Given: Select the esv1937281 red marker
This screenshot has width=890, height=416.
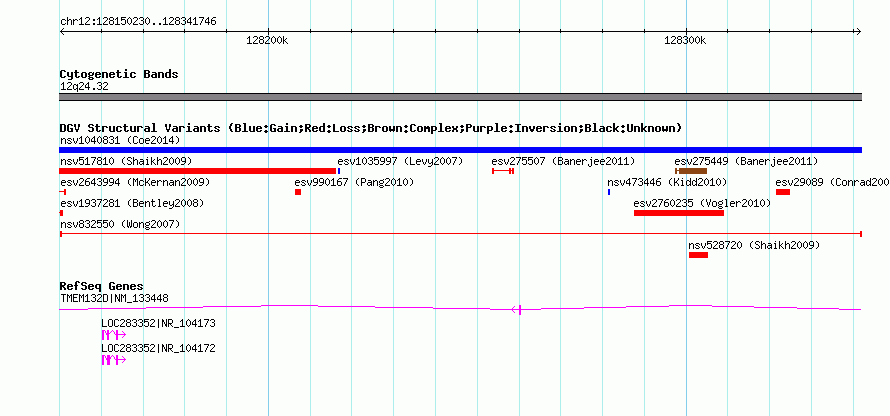Looking at the screenshot, I should click(x=61, y=213).
